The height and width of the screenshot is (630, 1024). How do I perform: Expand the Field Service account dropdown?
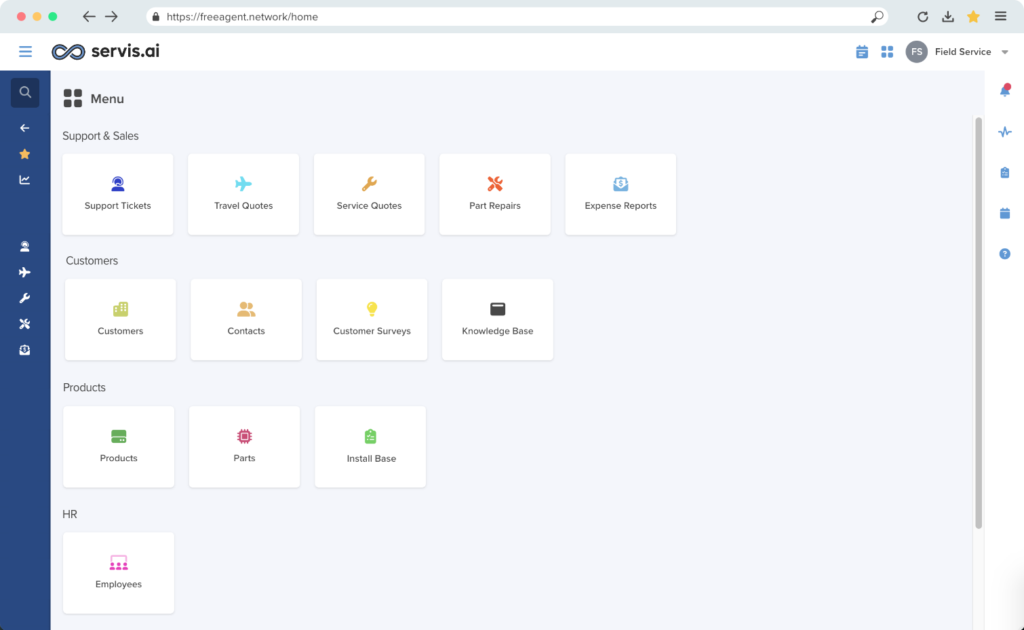(963, 51)
